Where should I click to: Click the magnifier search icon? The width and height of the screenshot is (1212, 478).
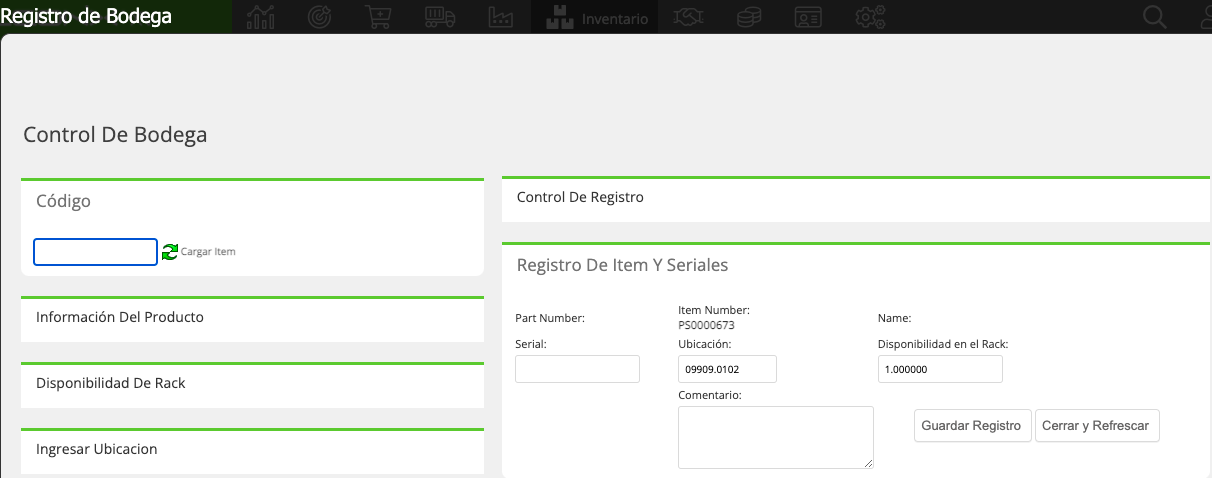click(1155, 17)
